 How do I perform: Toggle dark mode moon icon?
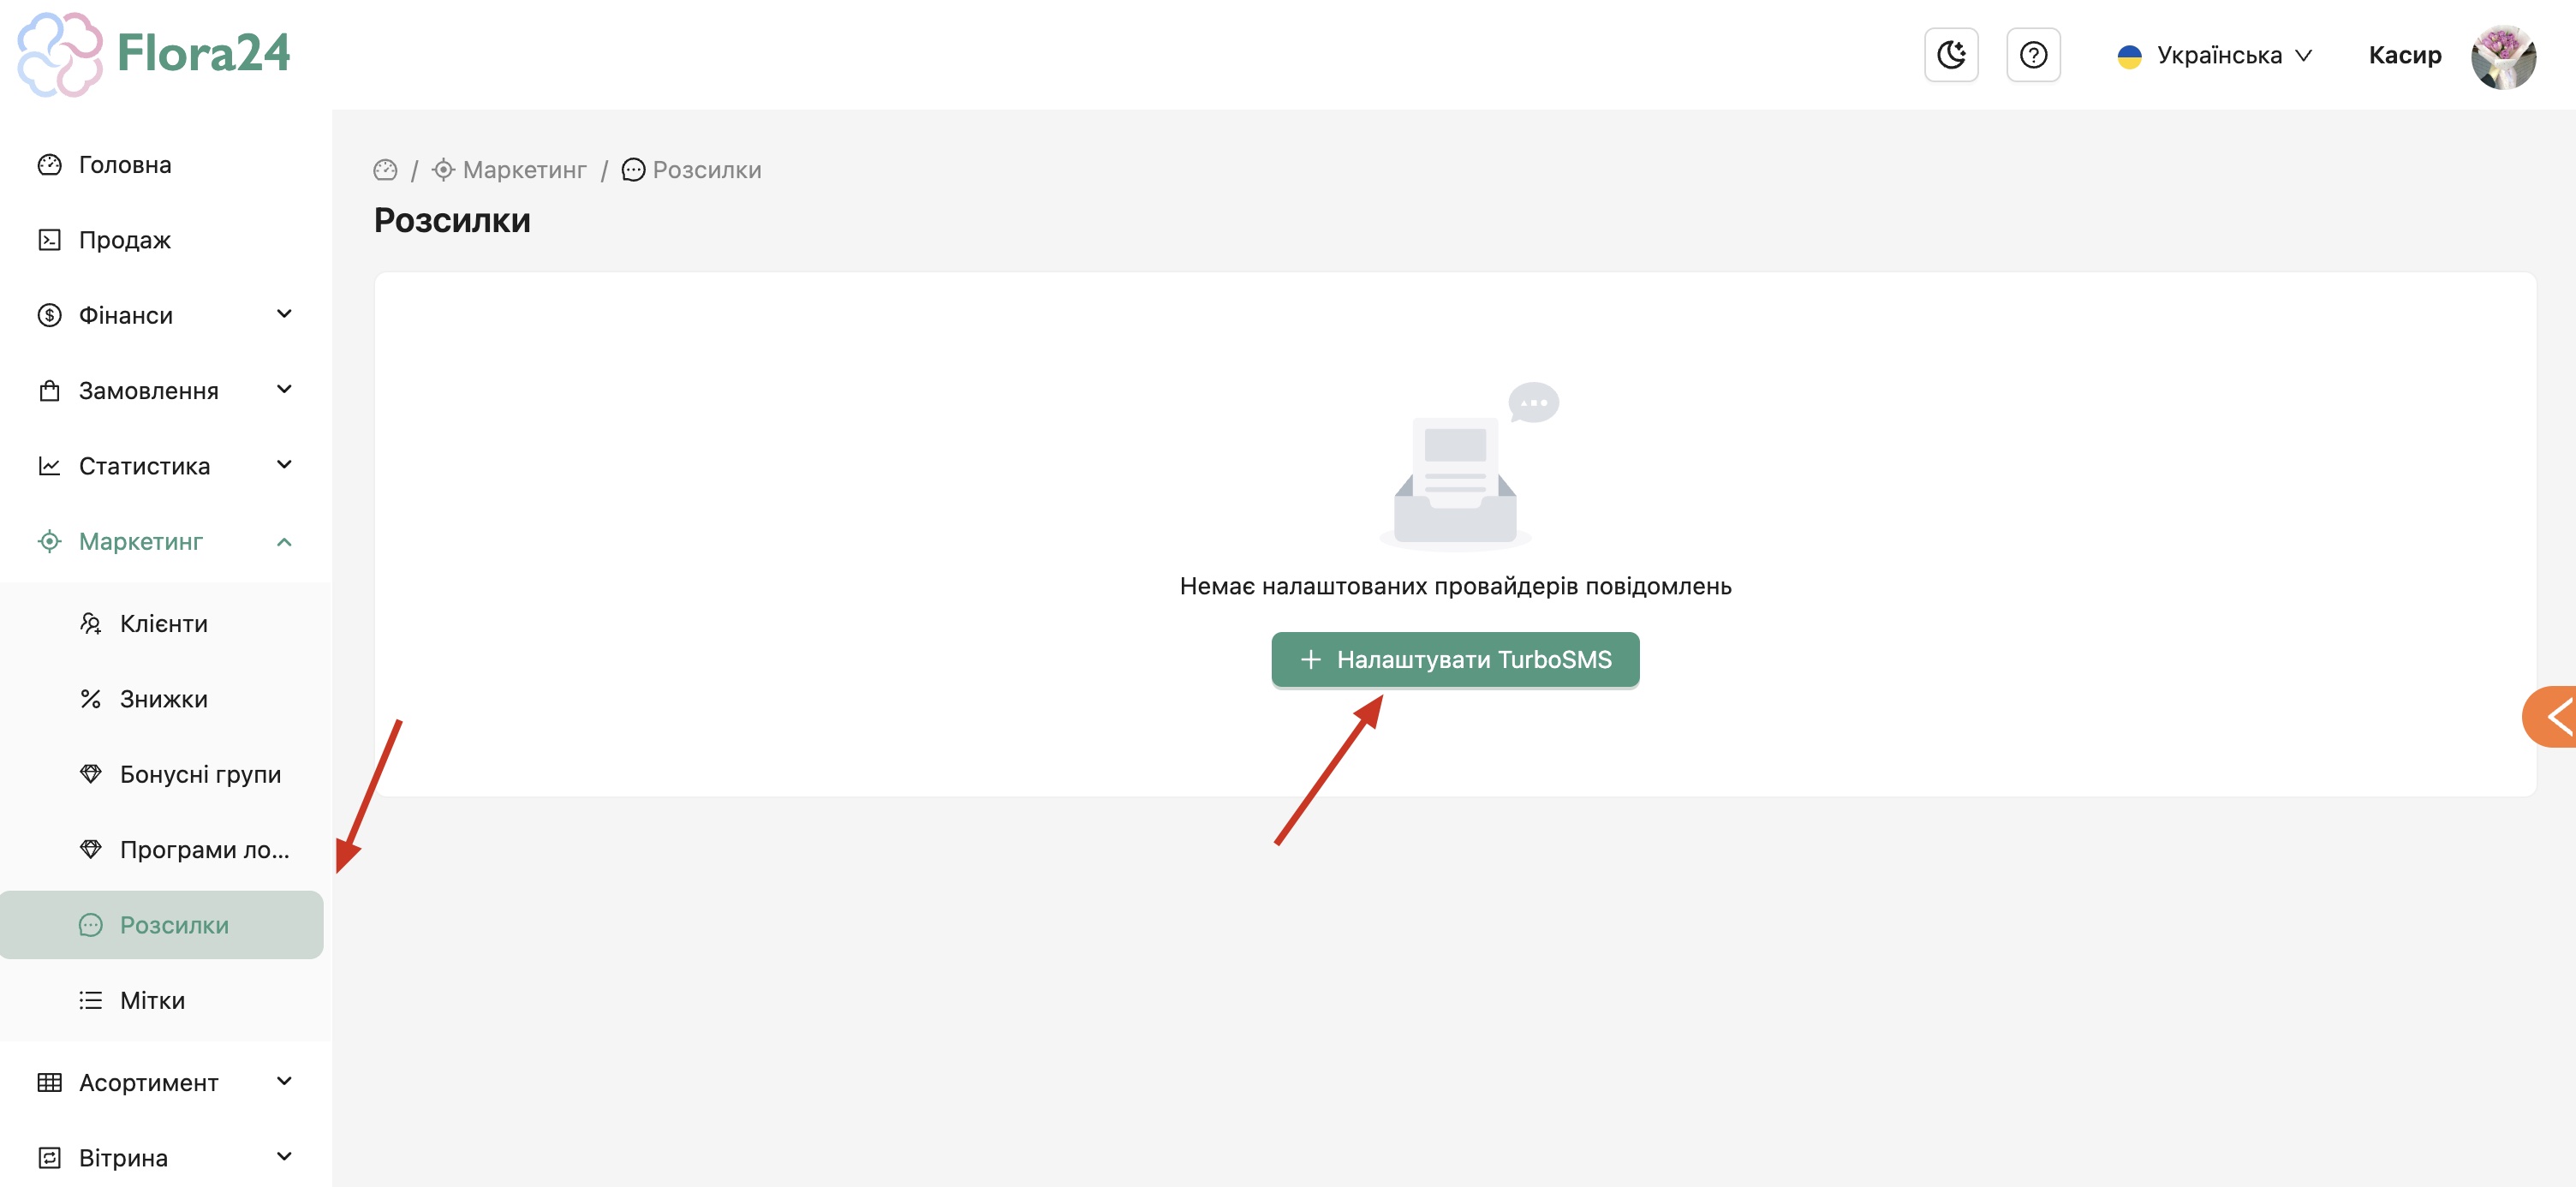click(x=1951, y=55)
